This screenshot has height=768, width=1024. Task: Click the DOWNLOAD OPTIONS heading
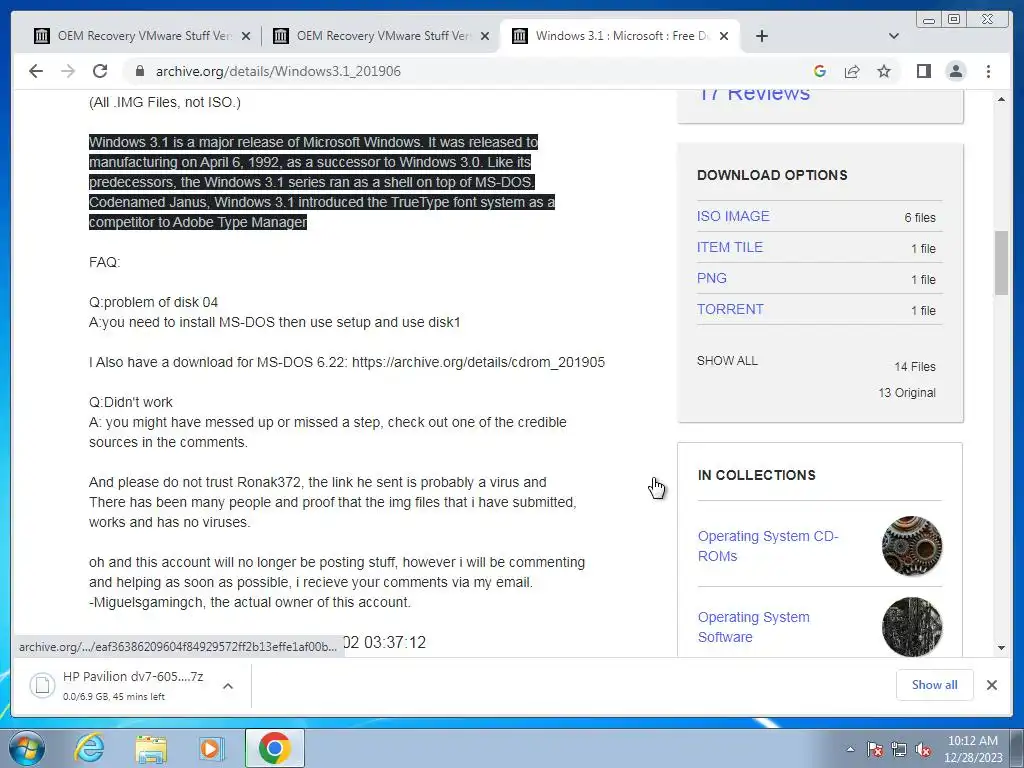[x=772, y=175]
